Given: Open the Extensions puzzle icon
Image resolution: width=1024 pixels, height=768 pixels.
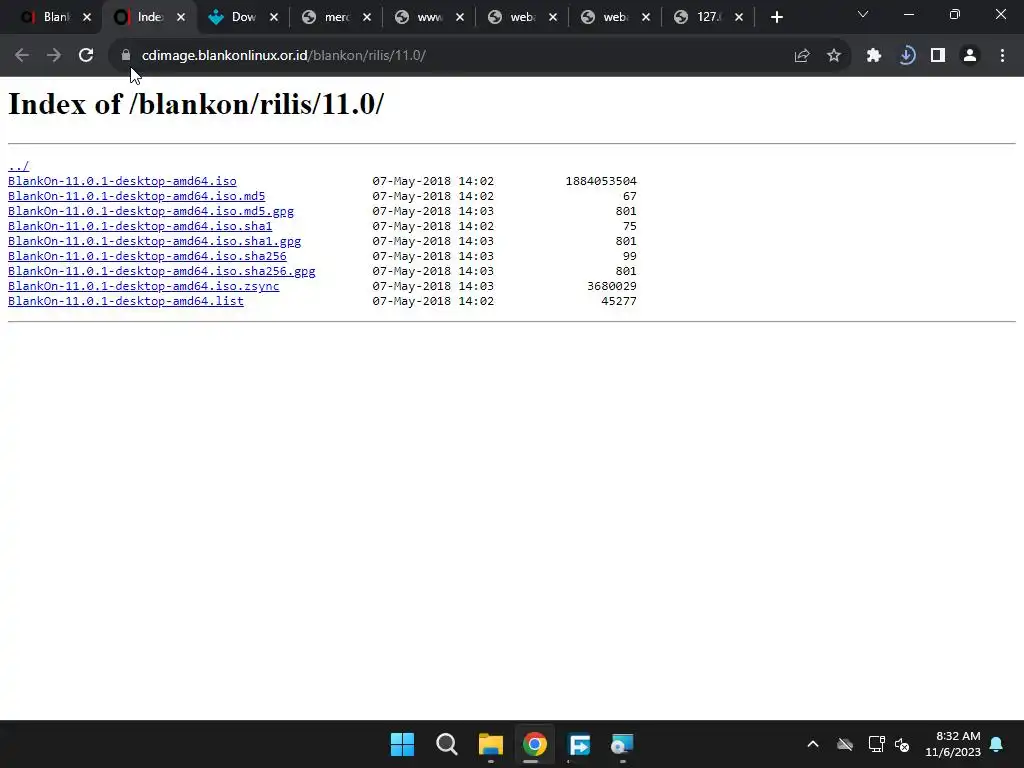Looking at the screenshot, I should [x=874, y=56].
